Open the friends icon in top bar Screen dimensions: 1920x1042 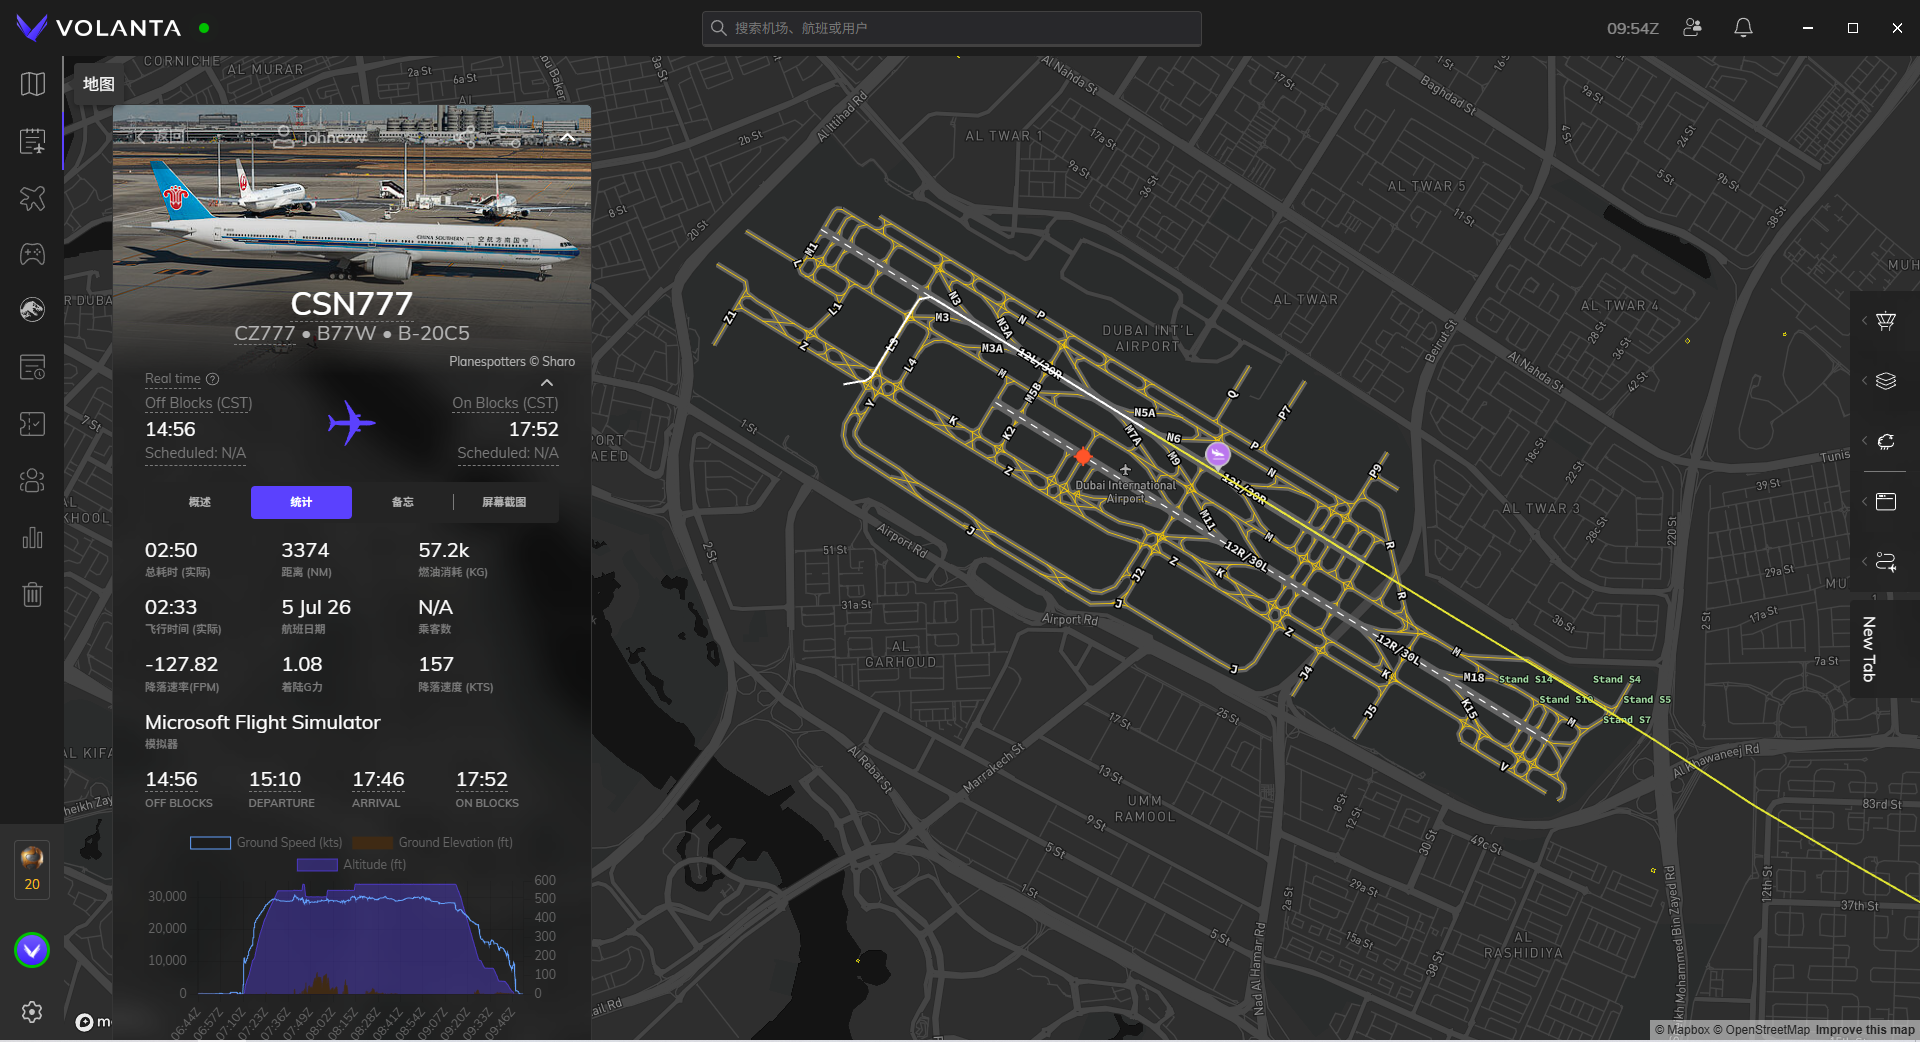(1692, 28)
